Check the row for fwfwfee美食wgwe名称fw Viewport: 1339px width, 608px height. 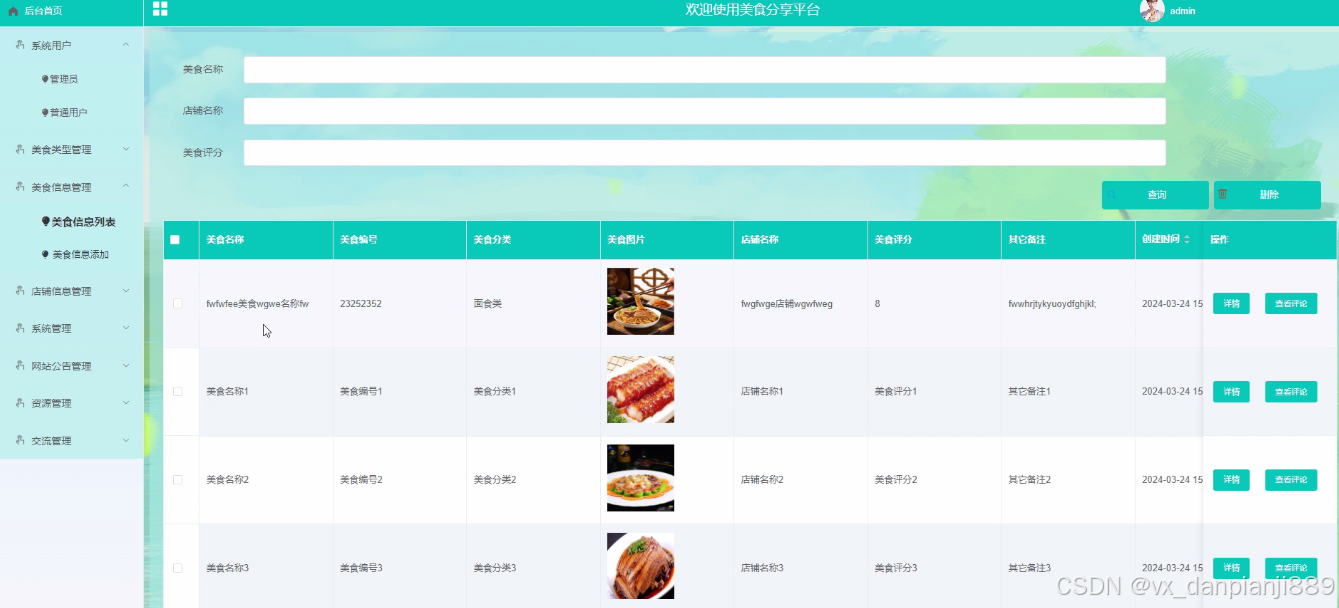tap(178, 303)
